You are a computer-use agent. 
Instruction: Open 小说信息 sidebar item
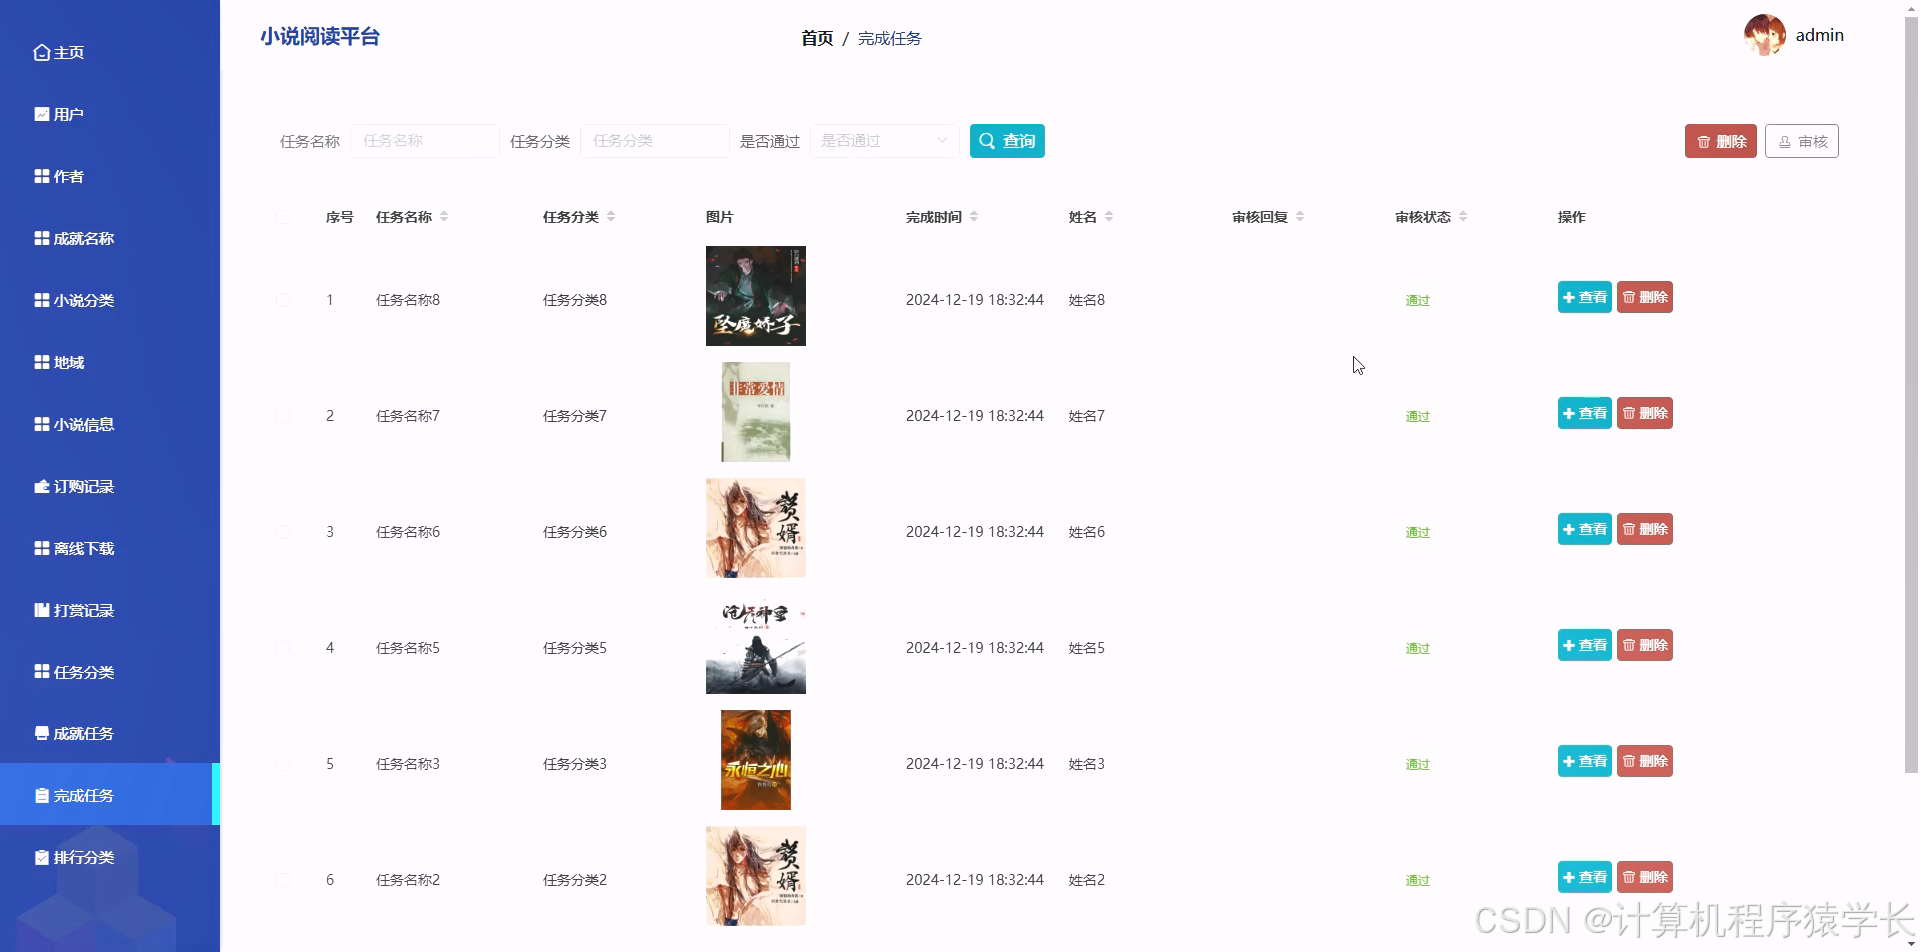(x=110, y=424)
